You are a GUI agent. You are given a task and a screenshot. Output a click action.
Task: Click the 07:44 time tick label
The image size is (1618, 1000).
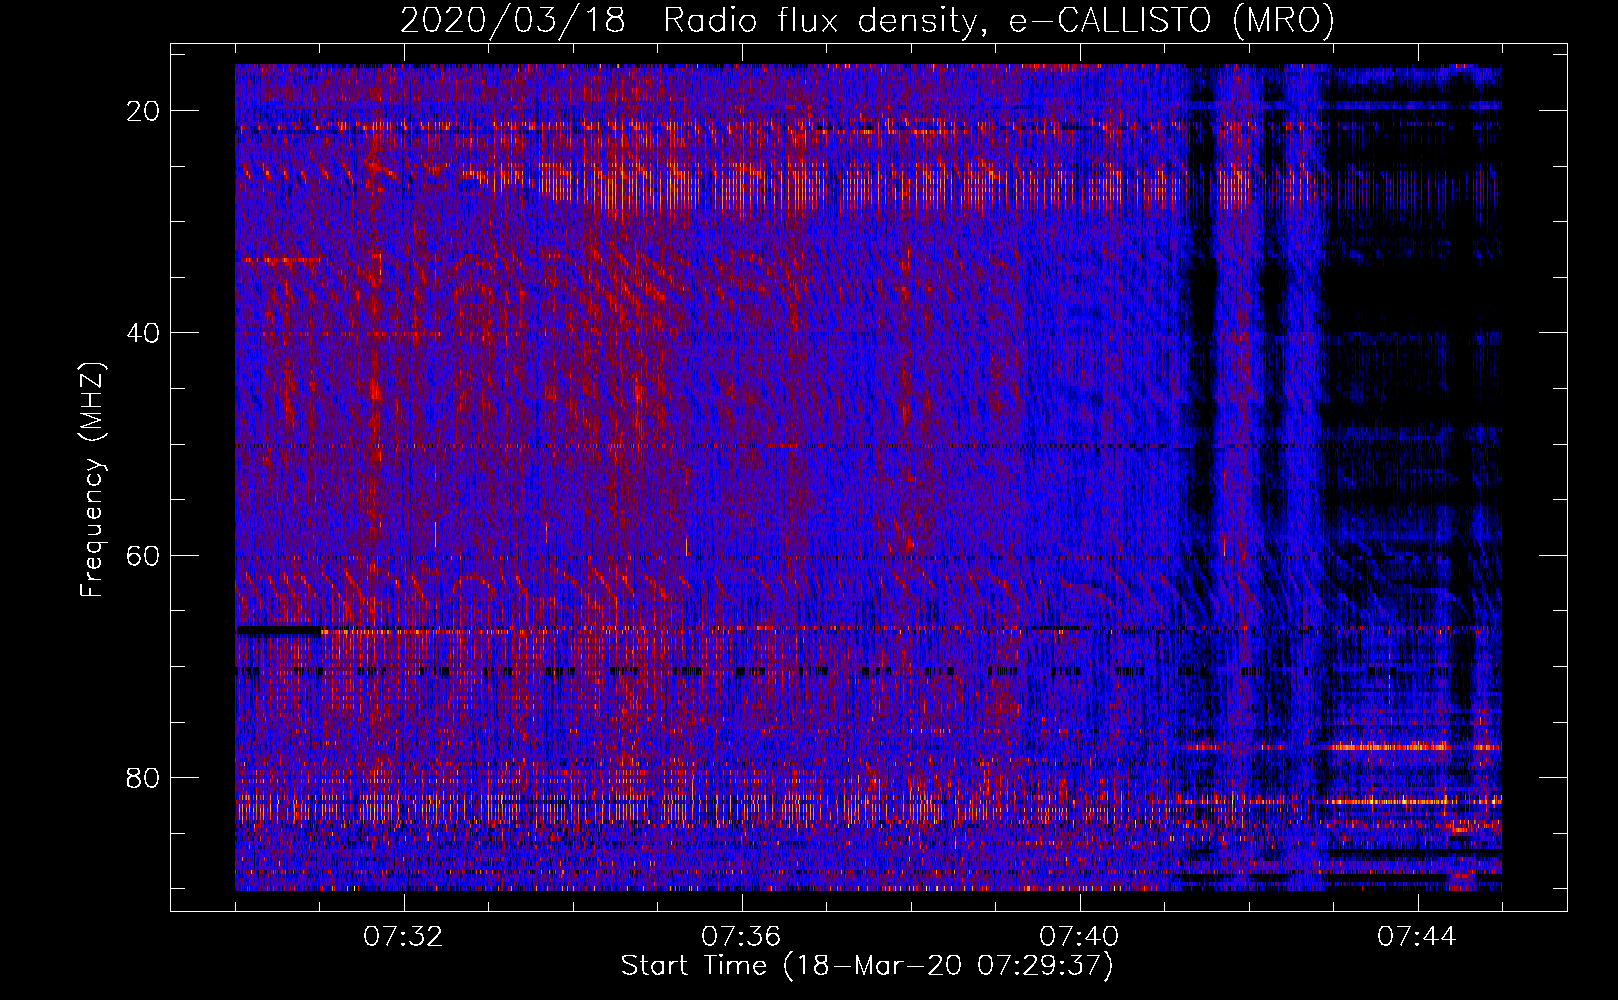pyautogui.click(x=1417, y=937)
